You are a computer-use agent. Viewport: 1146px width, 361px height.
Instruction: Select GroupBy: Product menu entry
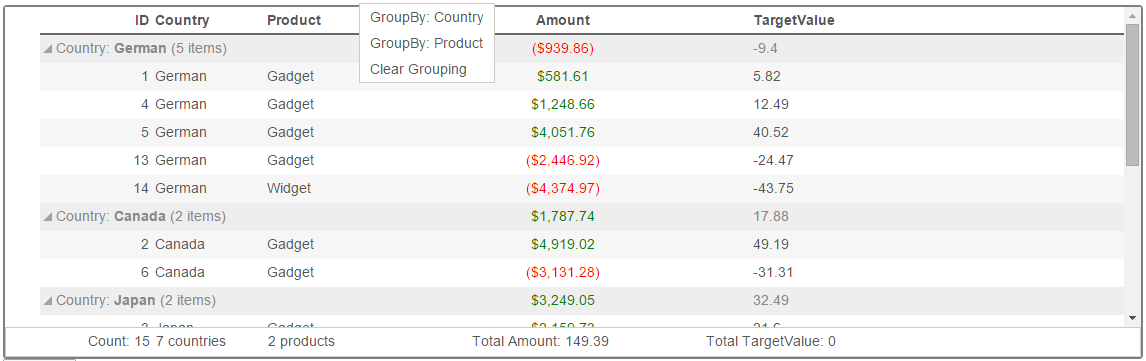pos(427,43)
